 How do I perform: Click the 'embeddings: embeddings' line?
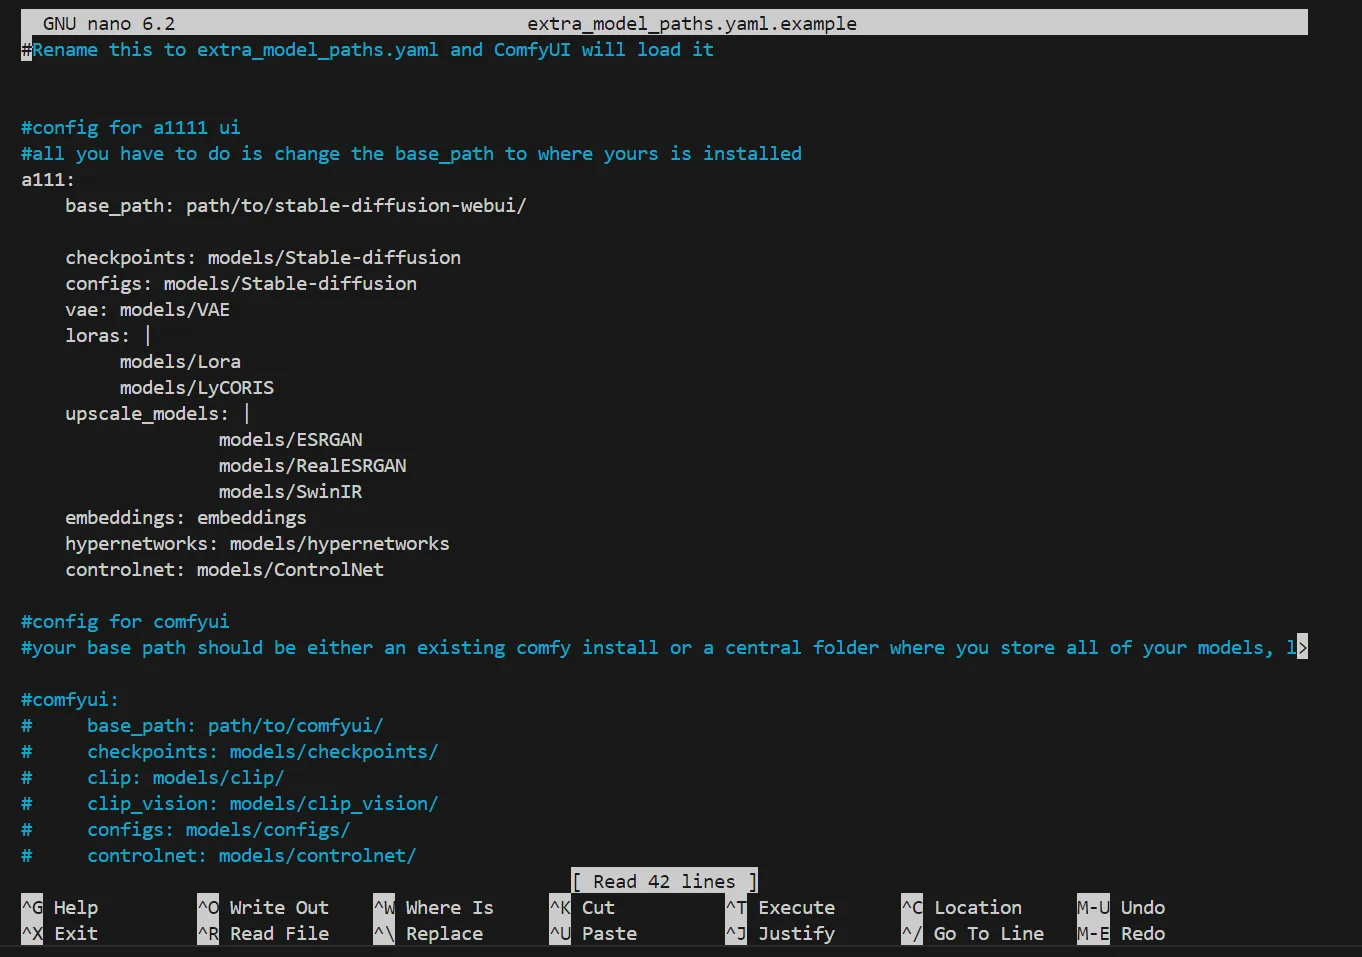(186, 517)
